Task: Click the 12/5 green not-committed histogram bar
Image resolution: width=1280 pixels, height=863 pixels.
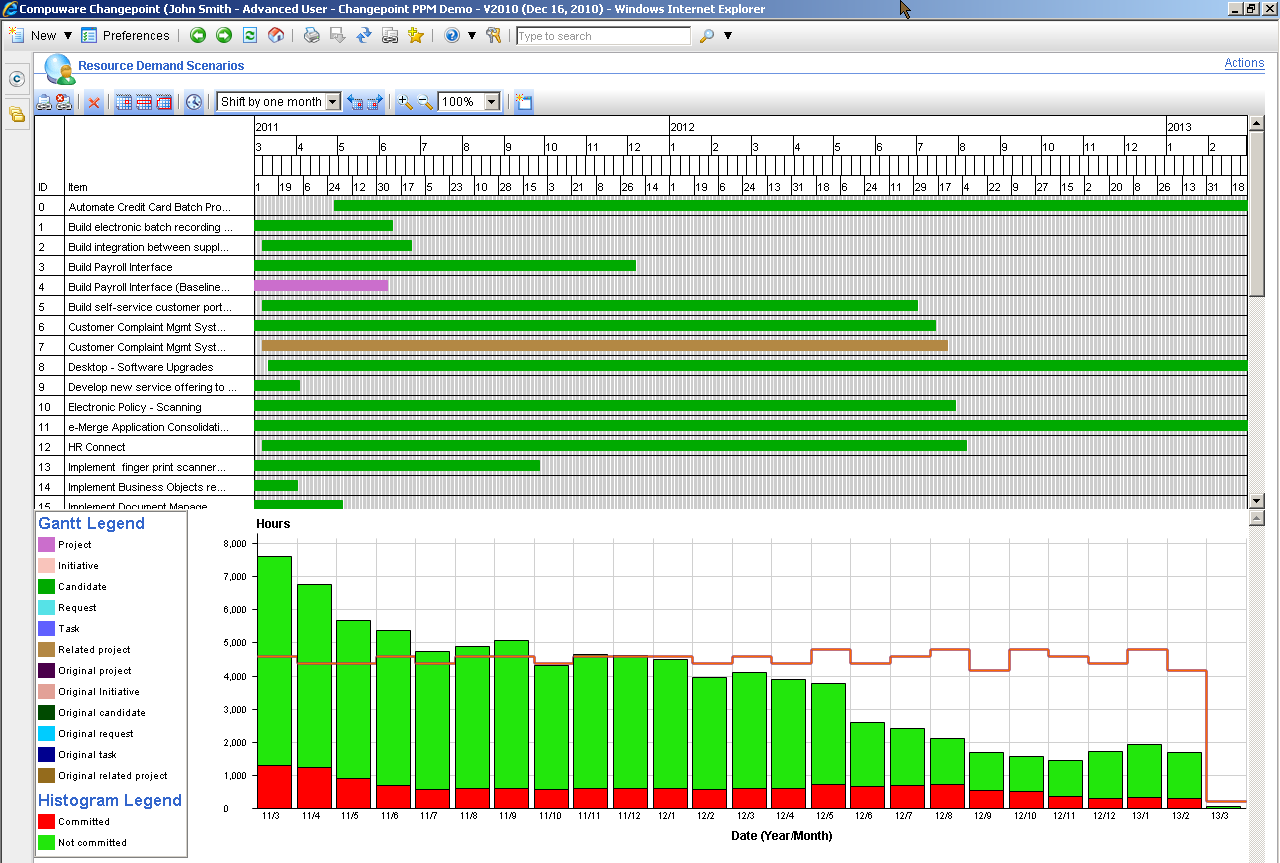Action: pyautogui.click(x=828, y=734)
